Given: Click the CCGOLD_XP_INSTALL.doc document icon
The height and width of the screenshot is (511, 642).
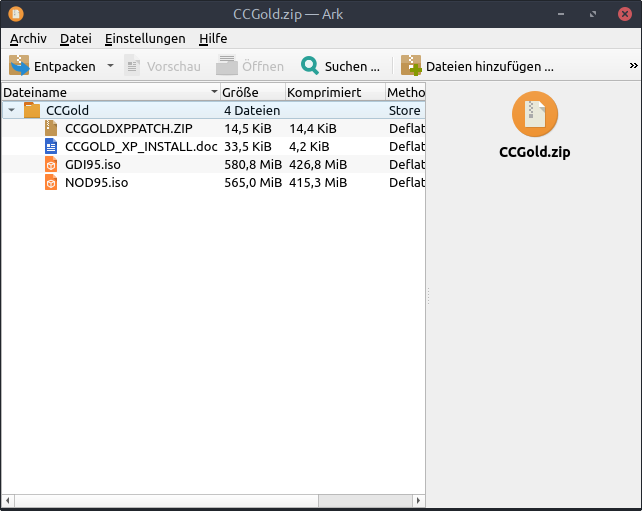Looking at the screenshot, I should (x=51, y=146).
